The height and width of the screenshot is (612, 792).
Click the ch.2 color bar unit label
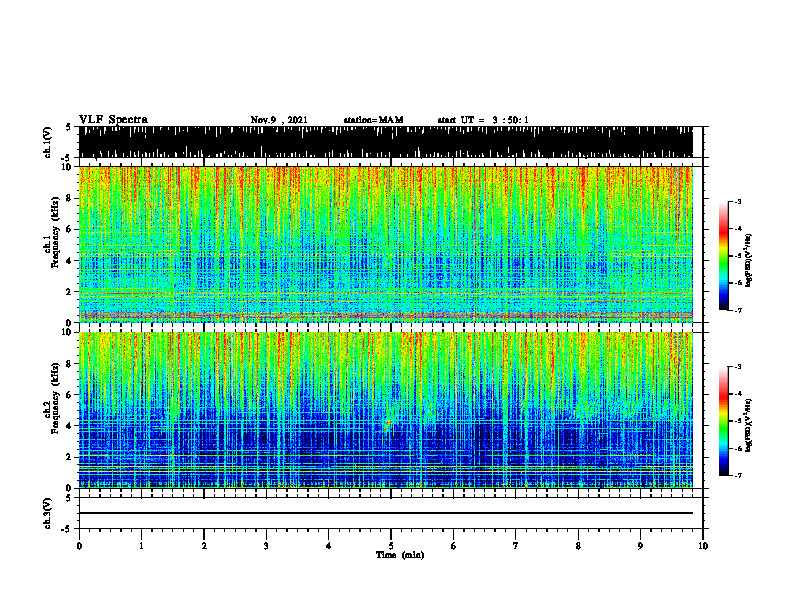(x=749, y=425)
